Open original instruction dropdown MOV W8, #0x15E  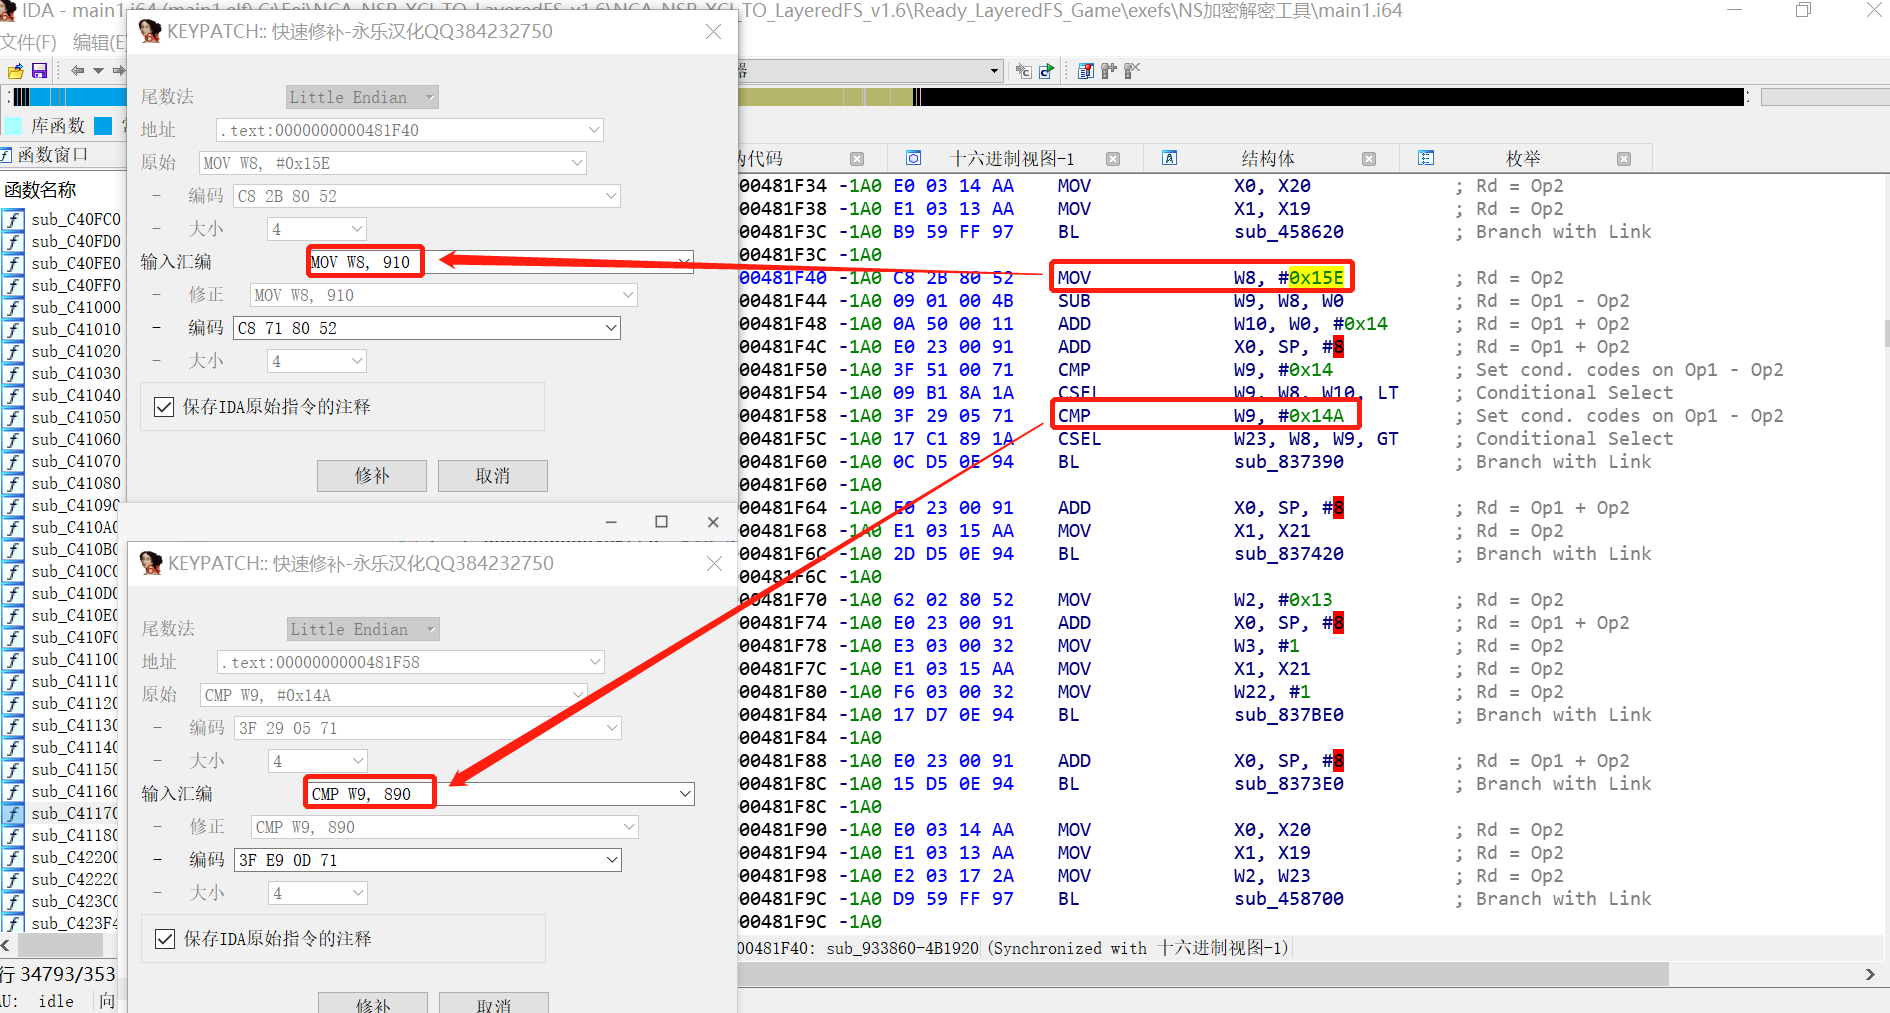tap(577, 163)
